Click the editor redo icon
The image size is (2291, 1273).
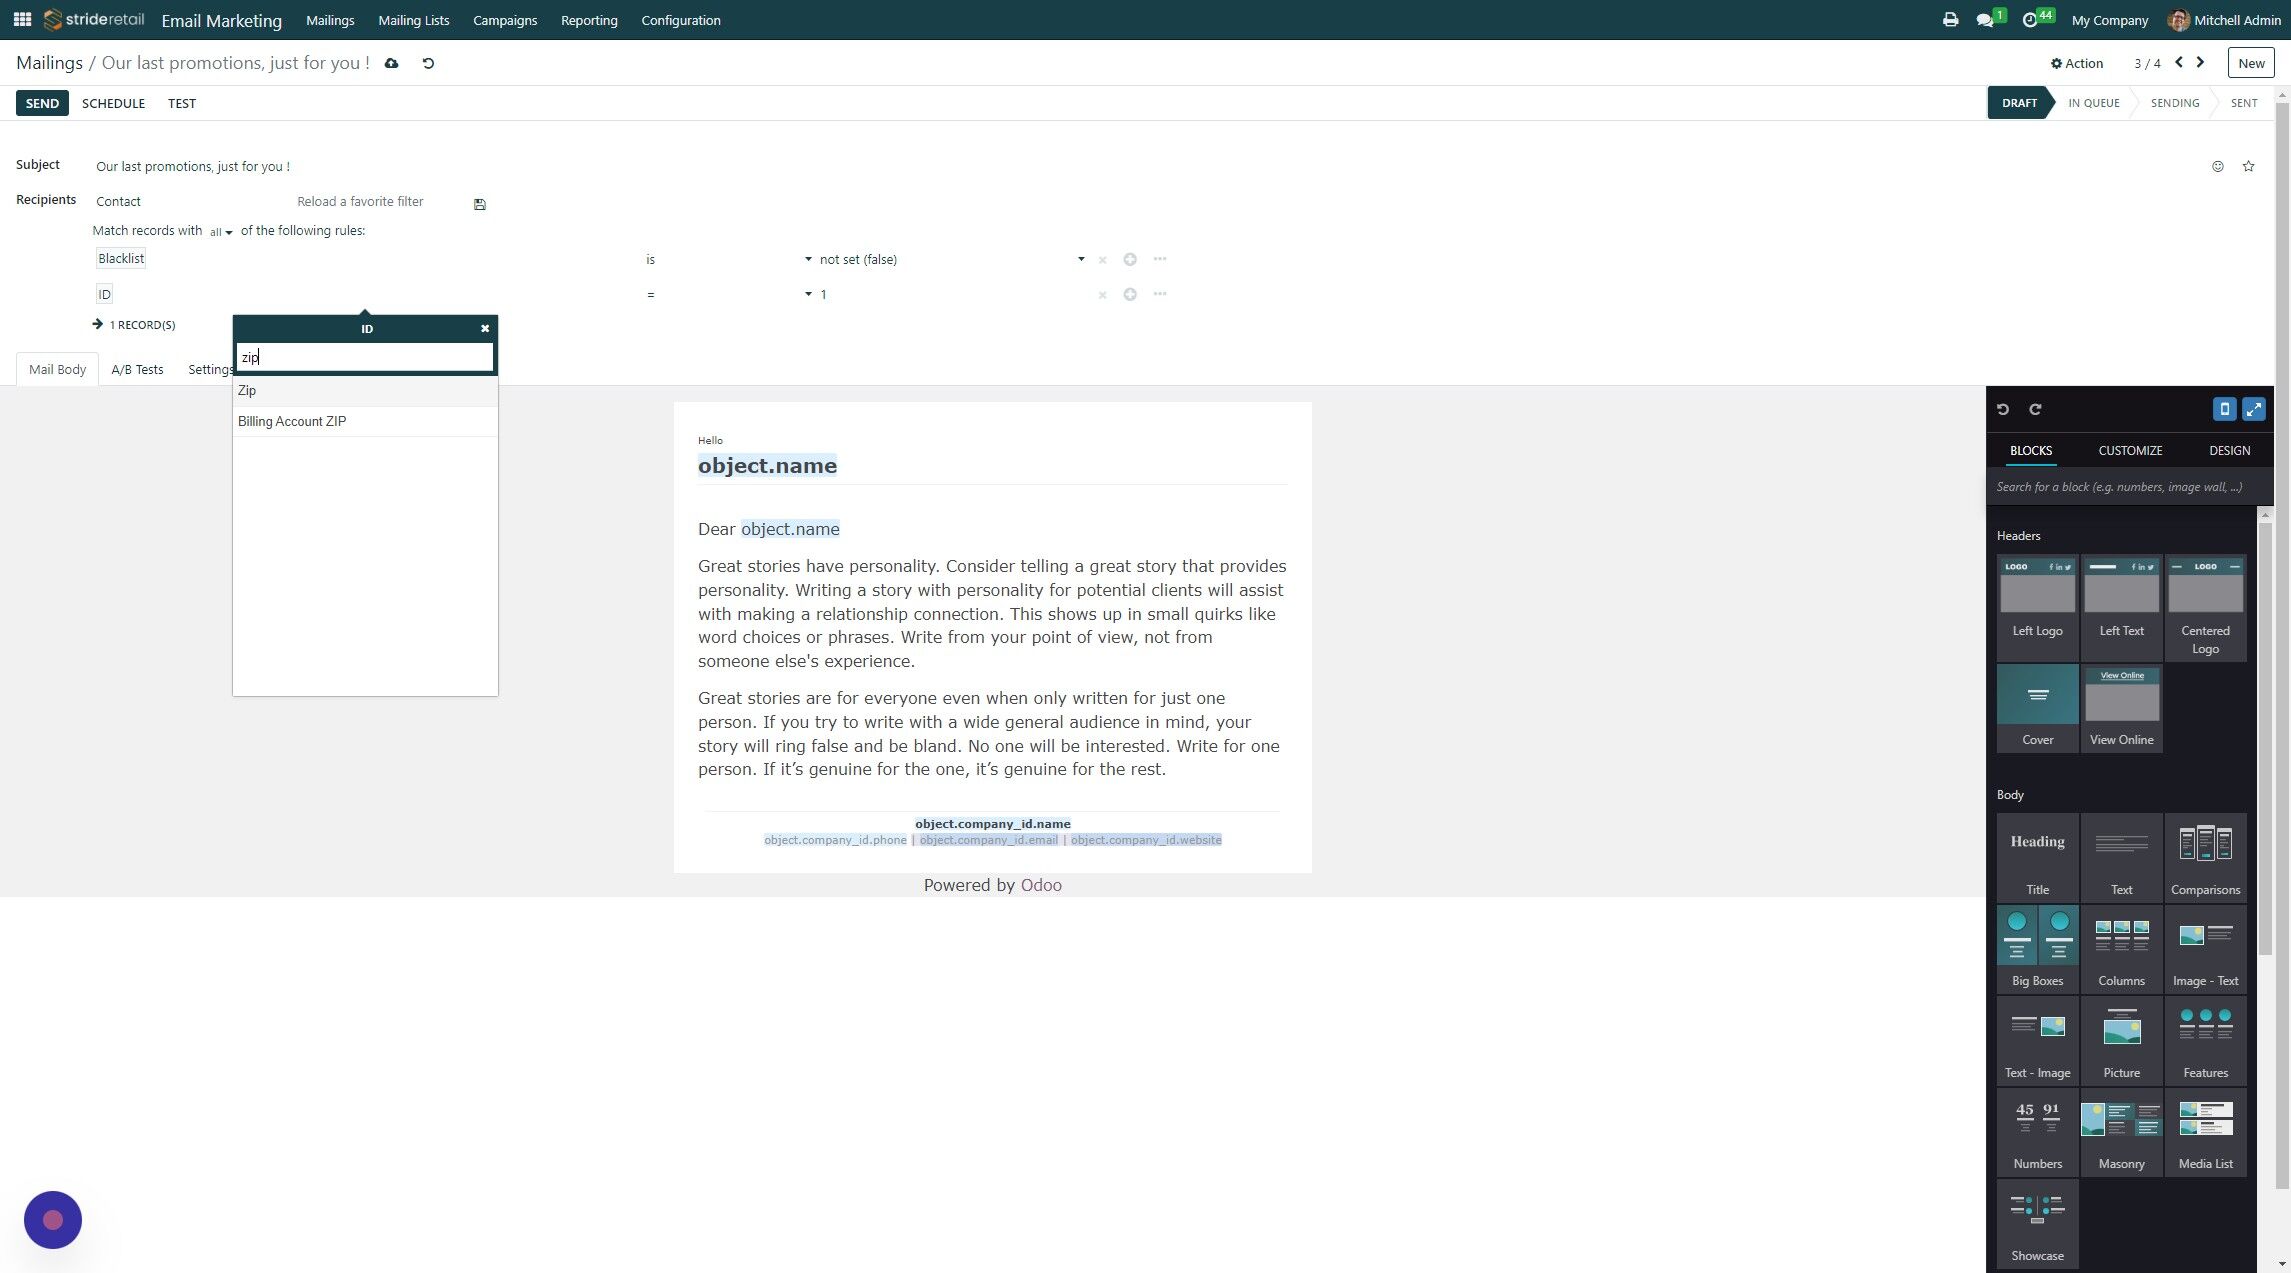pyautogui.click(x=2035, y=409)
